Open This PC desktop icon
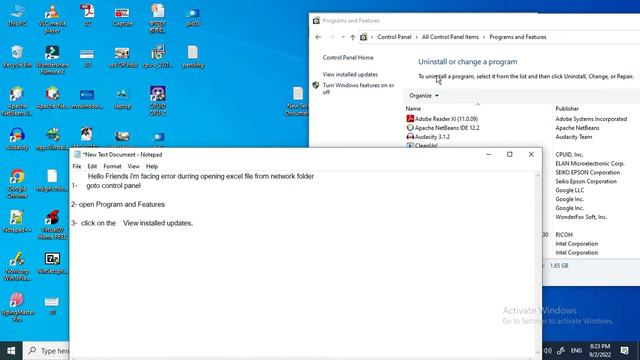Viewport: 640px width, 360px height. point(17,15)
